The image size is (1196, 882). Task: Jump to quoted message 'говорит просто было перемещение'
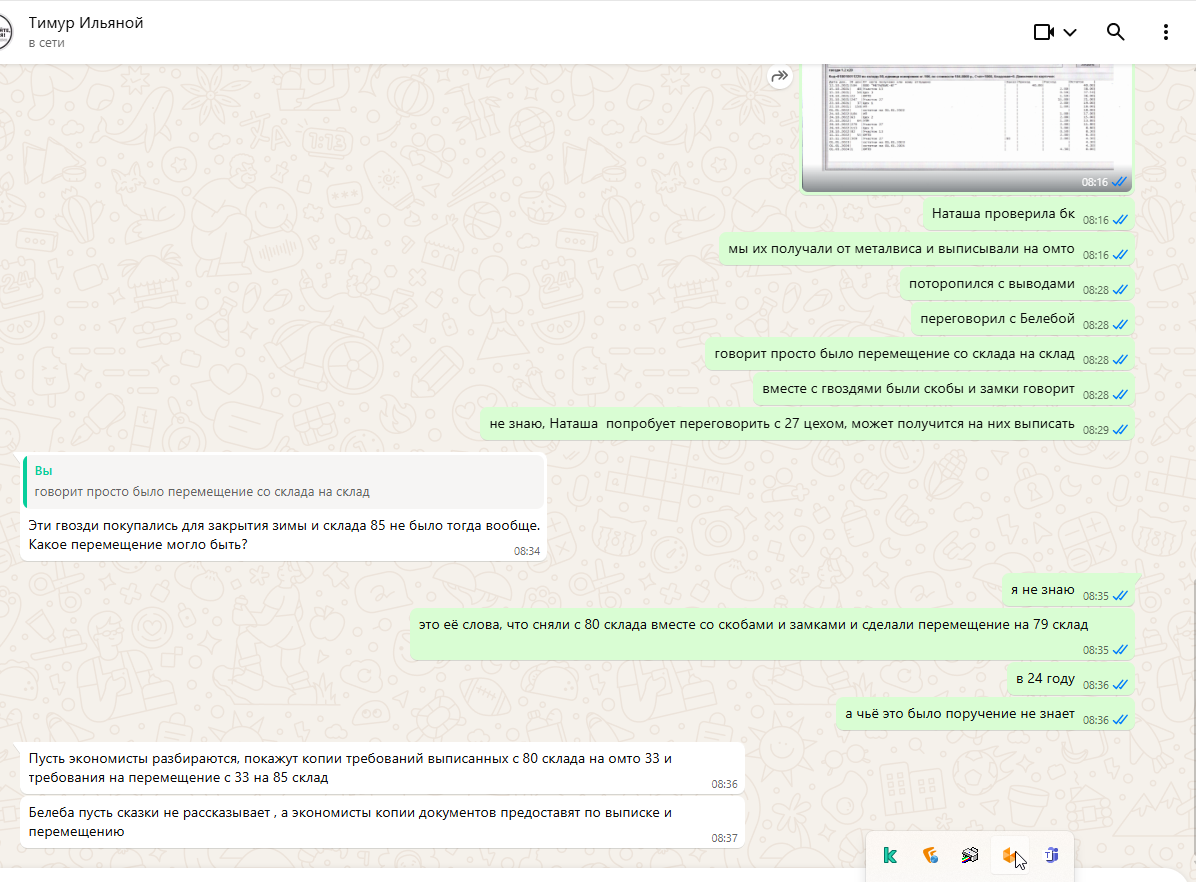pyautogui.click(x=284, y=482)
